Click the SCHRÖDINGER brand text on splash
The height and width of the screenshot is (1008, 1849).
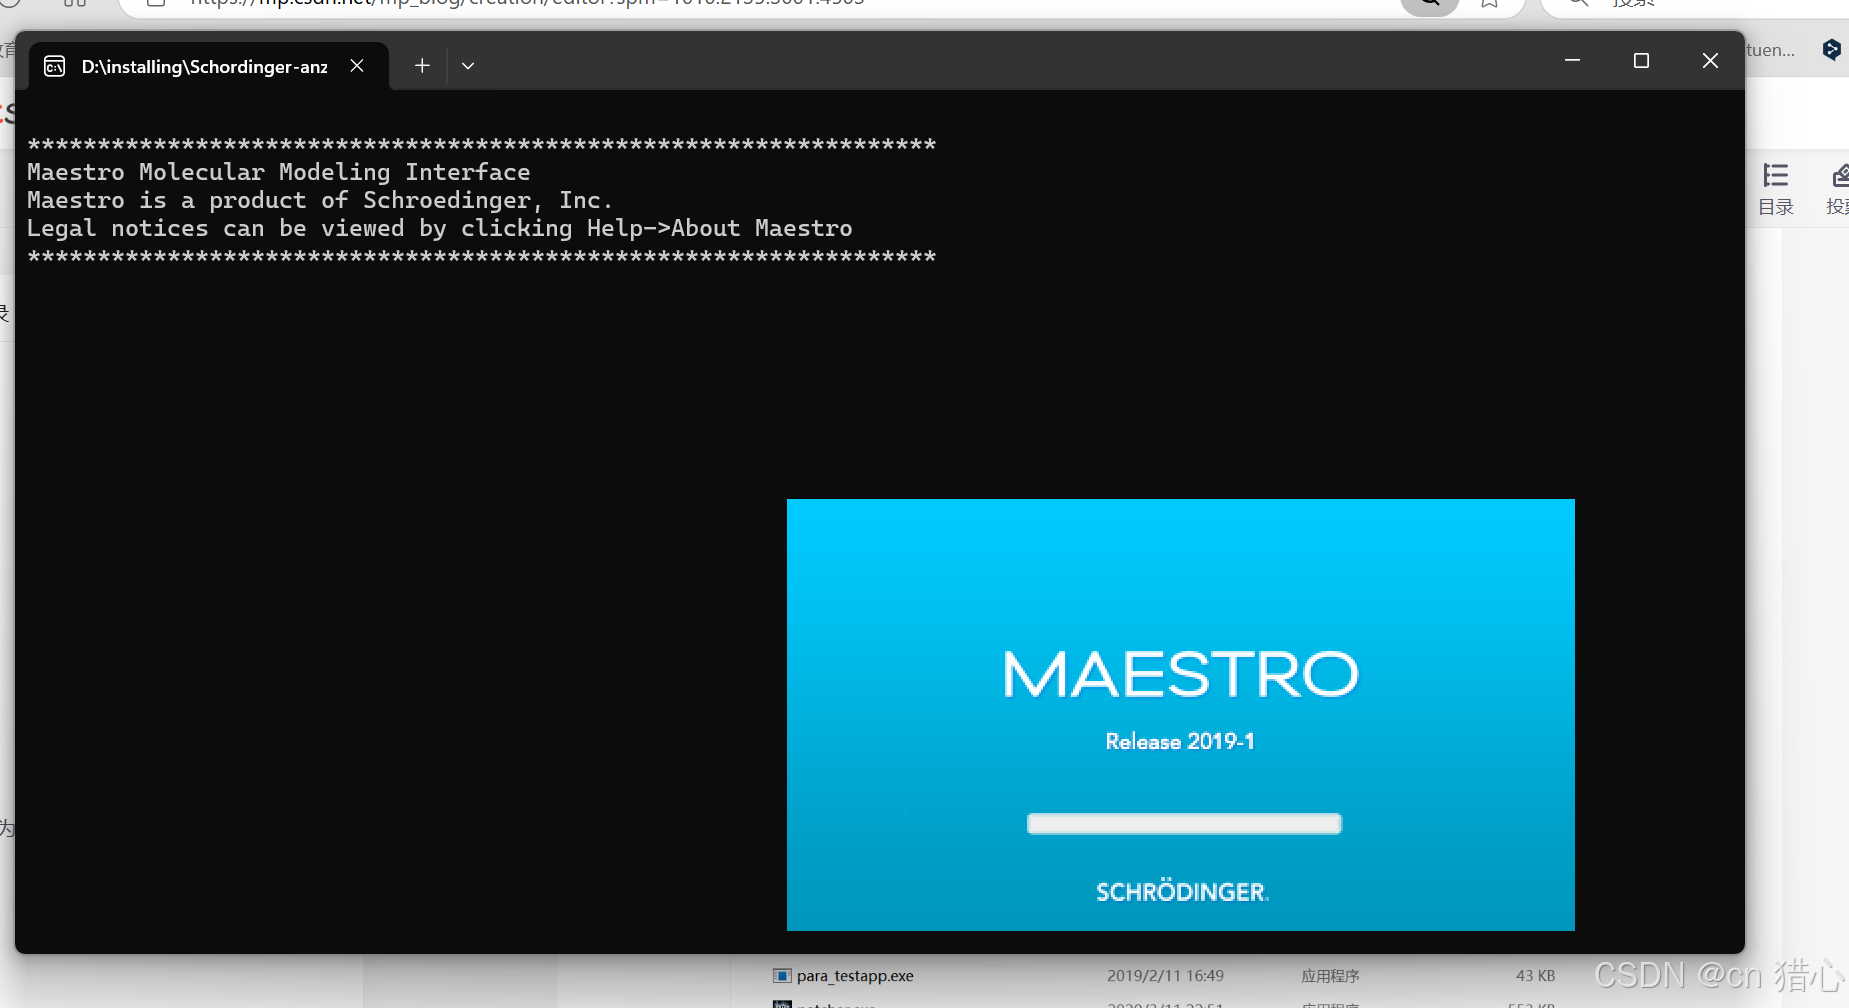coord(1182,892)
